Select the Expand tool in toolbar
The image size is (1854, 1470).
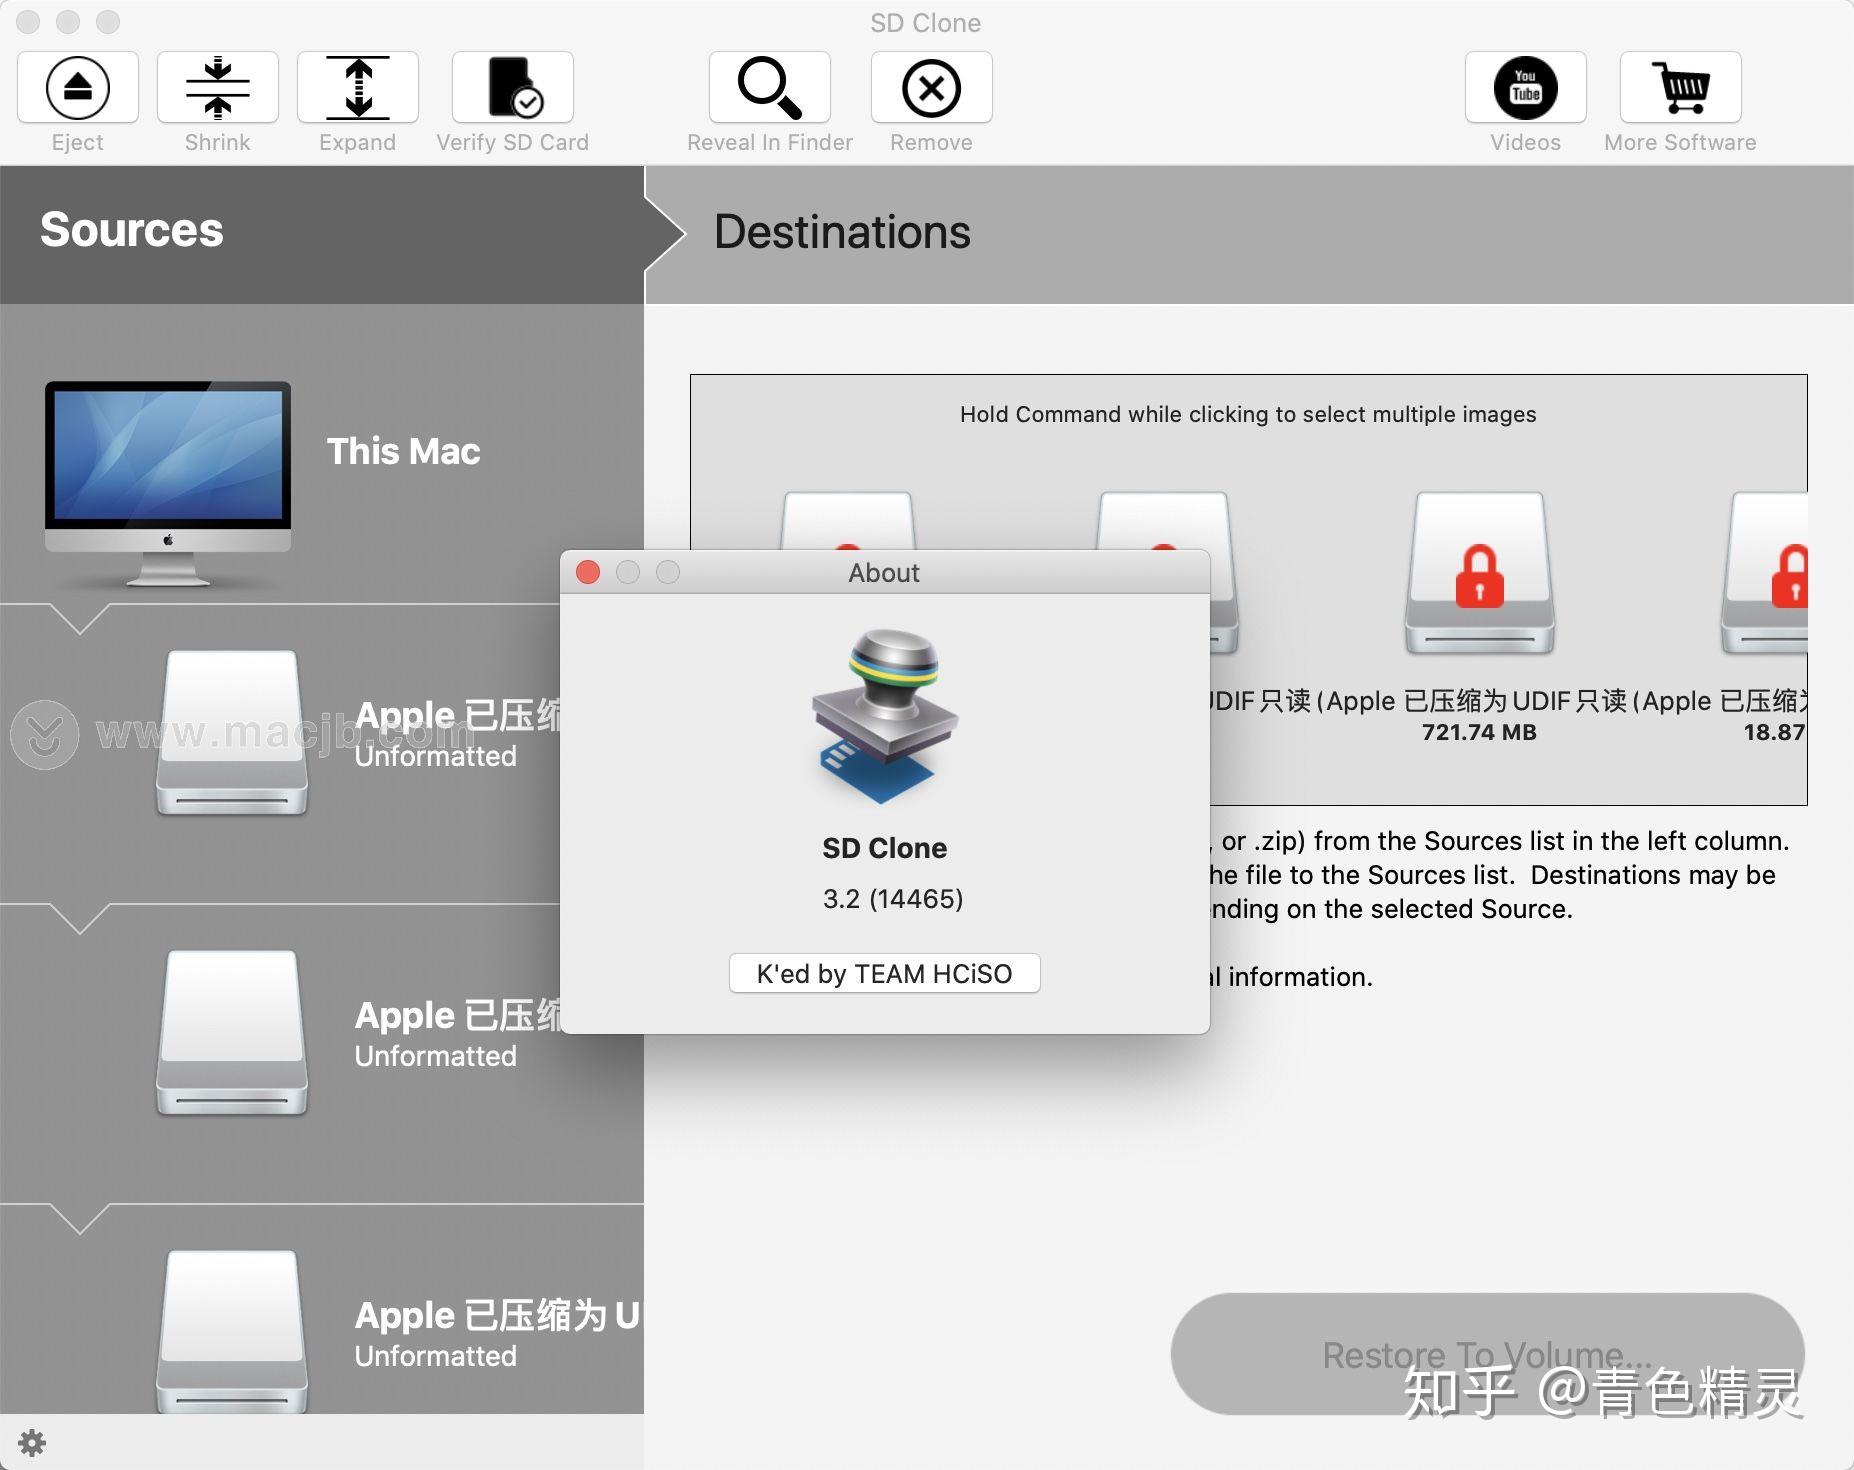(357, 87)
